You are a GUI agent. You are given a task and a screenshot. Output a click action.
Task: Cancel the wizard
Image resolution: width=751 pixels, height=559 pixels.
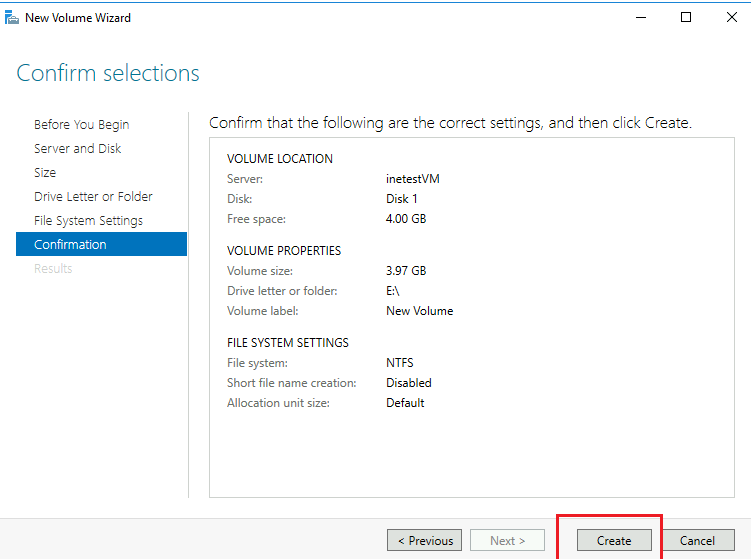click(x=697, y=541)
